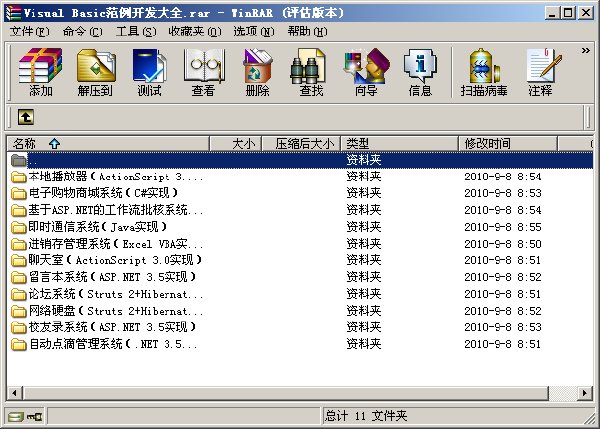This screenshot has height=429, width=600.
Task: Expand toolbar overflow chevron »
Action: (x=585, y=51)
